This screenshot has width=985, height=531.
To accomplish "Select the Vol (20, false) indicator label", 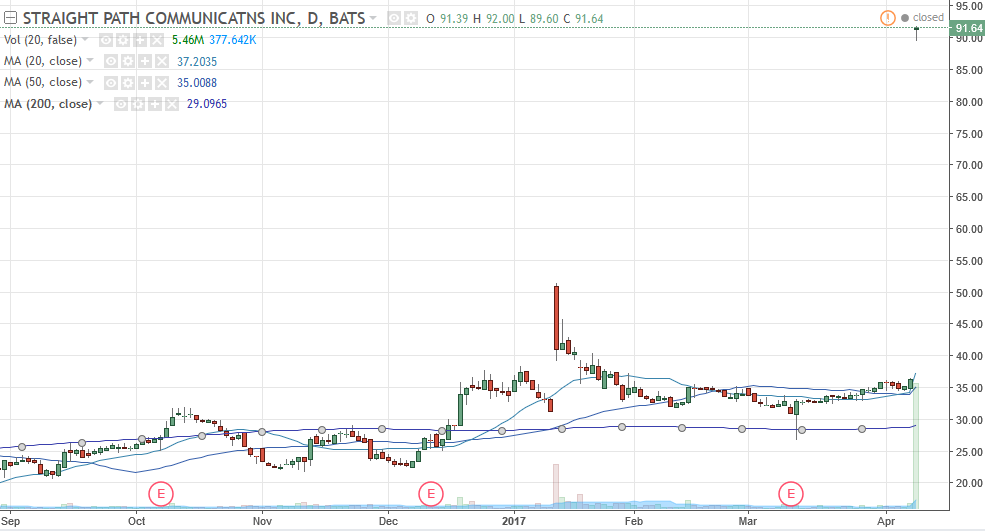I will click(40, 40).
